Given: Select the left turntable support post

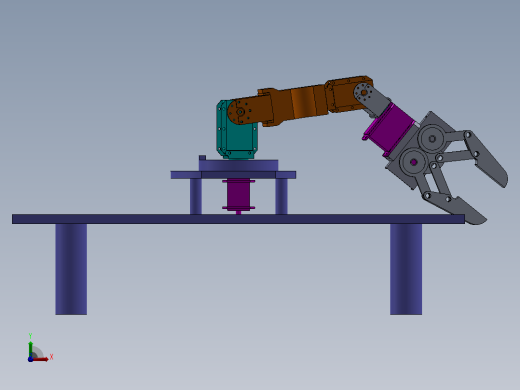Looking at the screenshot, I should tap(196, 196).
